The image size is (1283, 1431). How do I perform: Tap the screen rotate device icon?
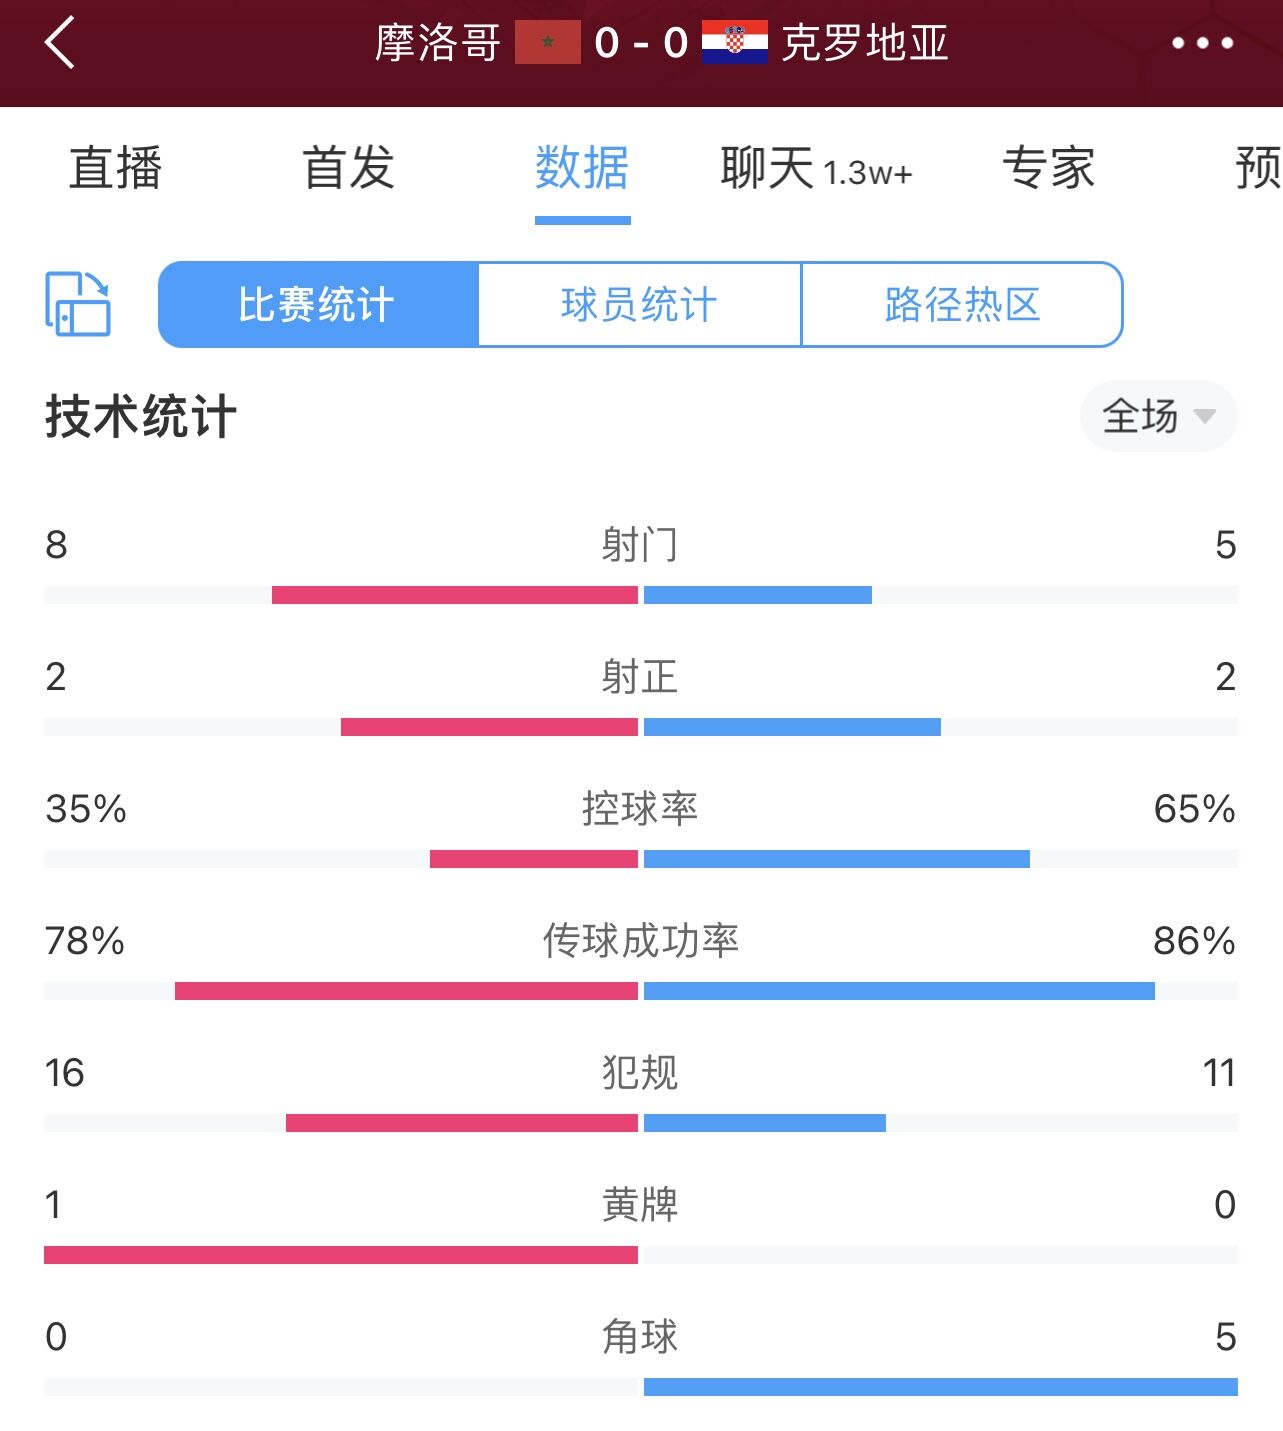[x=78, y=304]
